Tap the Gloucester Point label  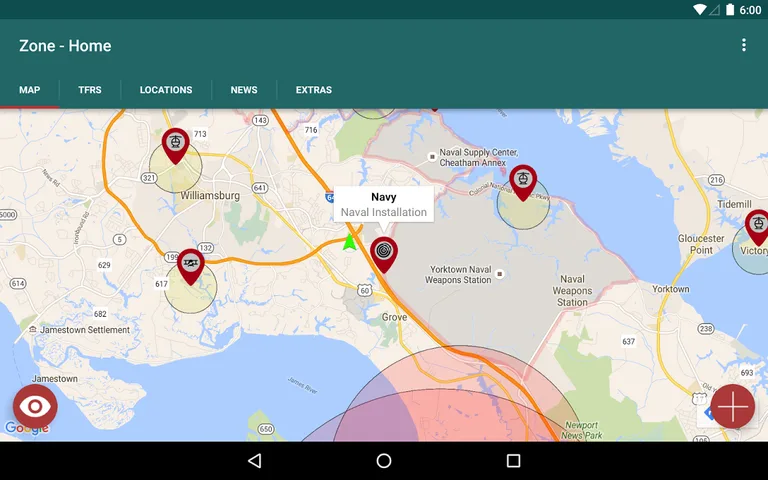(701, 244)
